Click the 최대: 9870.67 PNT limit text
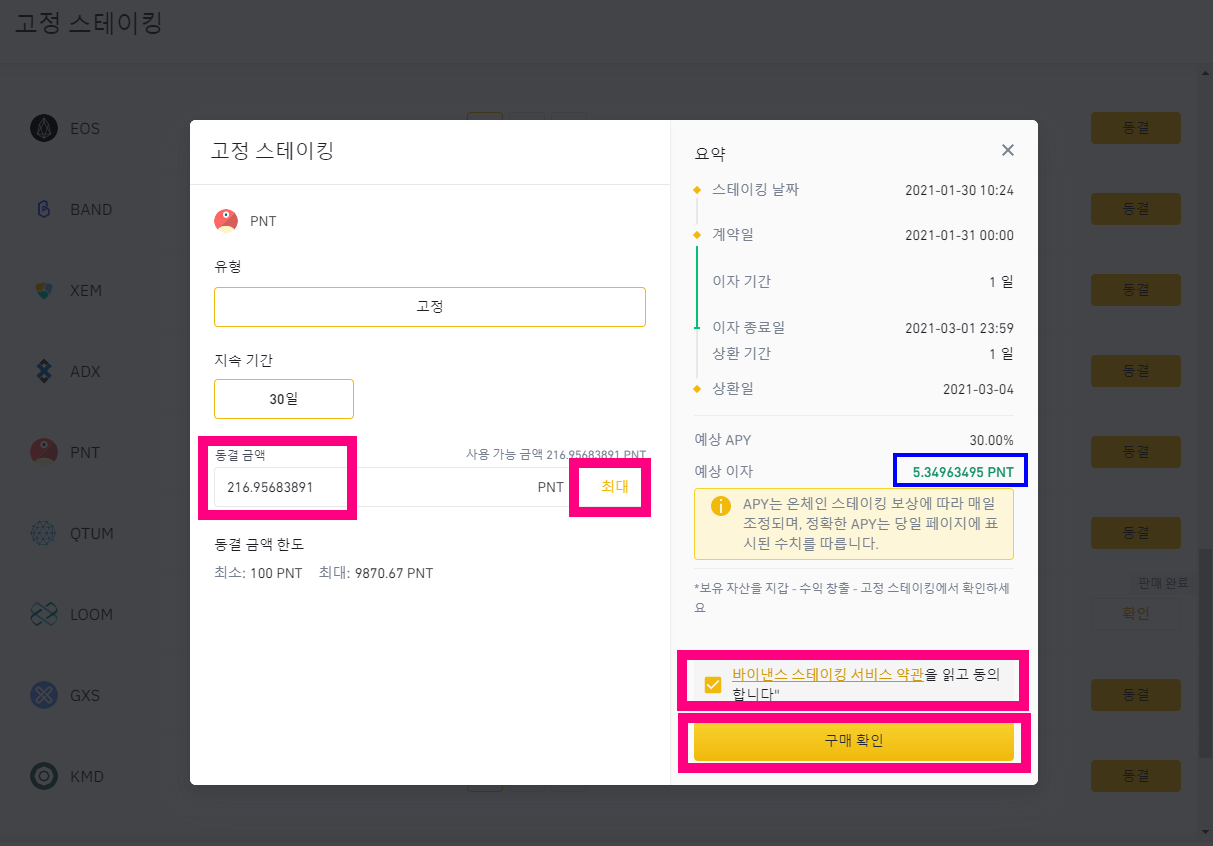The width and height of the screenshot is (1213, 846). (376, 573)
